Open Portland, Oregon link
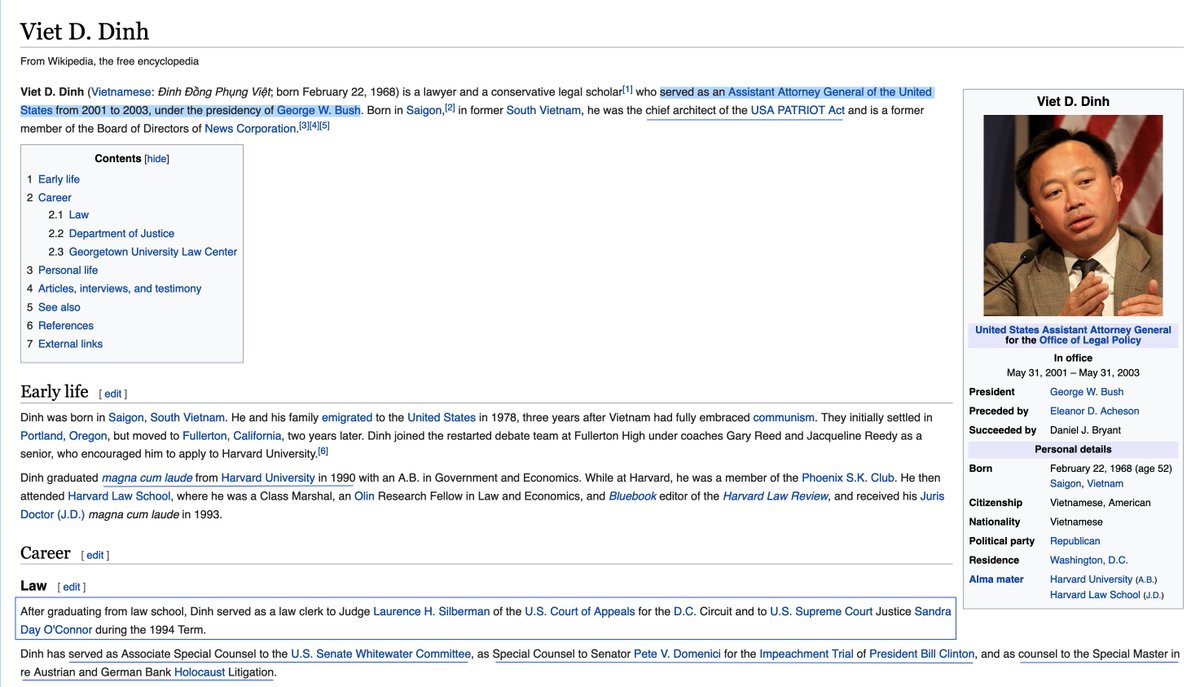1200x687 pixels. [x=63, y=436]
